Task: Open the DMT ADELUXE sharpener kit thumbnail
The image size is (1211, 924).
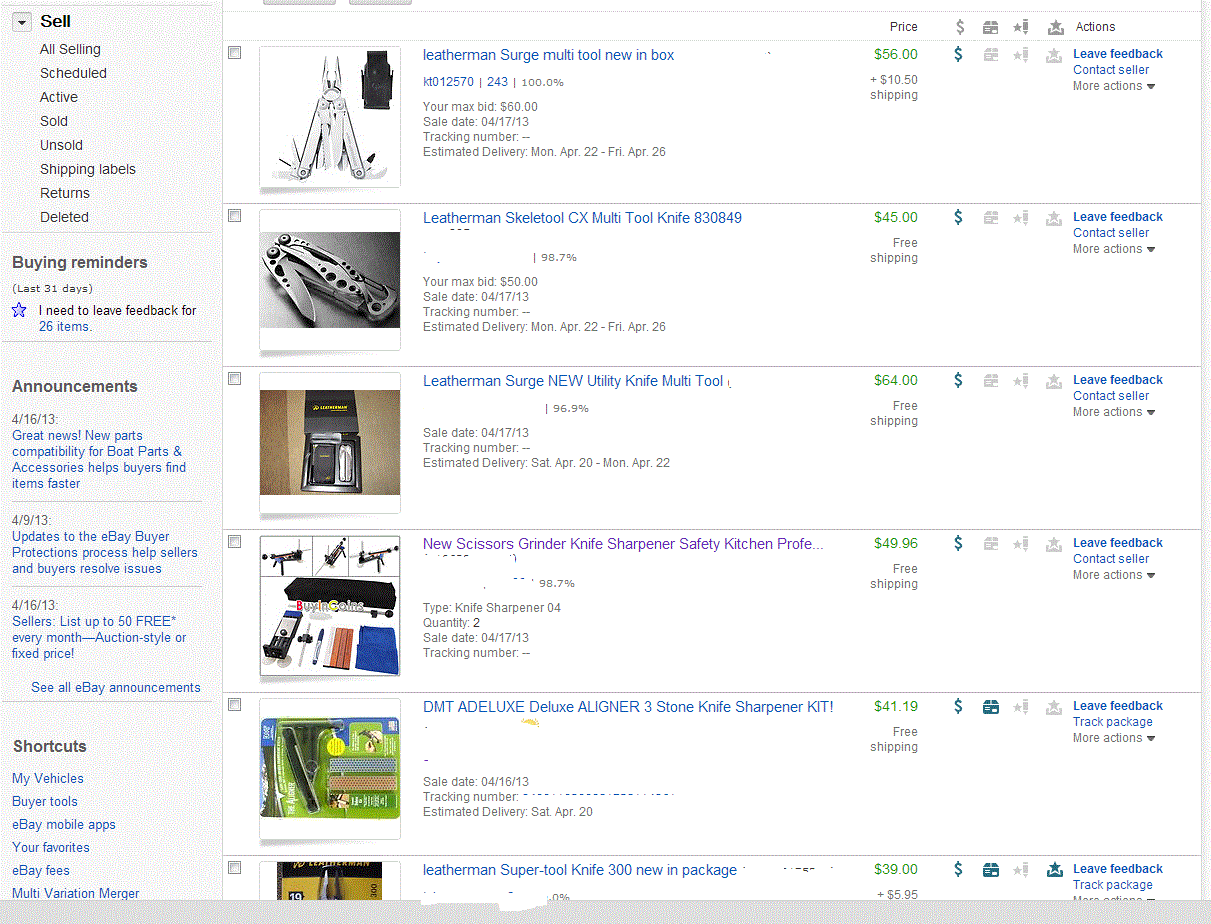Action: click(330, 769)
